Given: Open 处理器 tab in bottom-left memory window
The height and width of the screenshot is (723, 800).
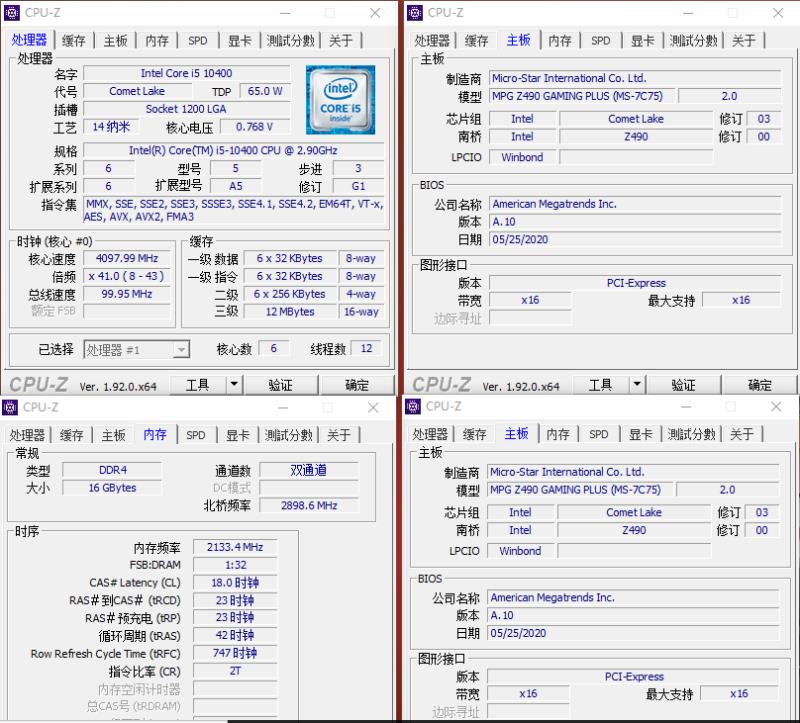Looking at the screenshot, I should (27, 435).
